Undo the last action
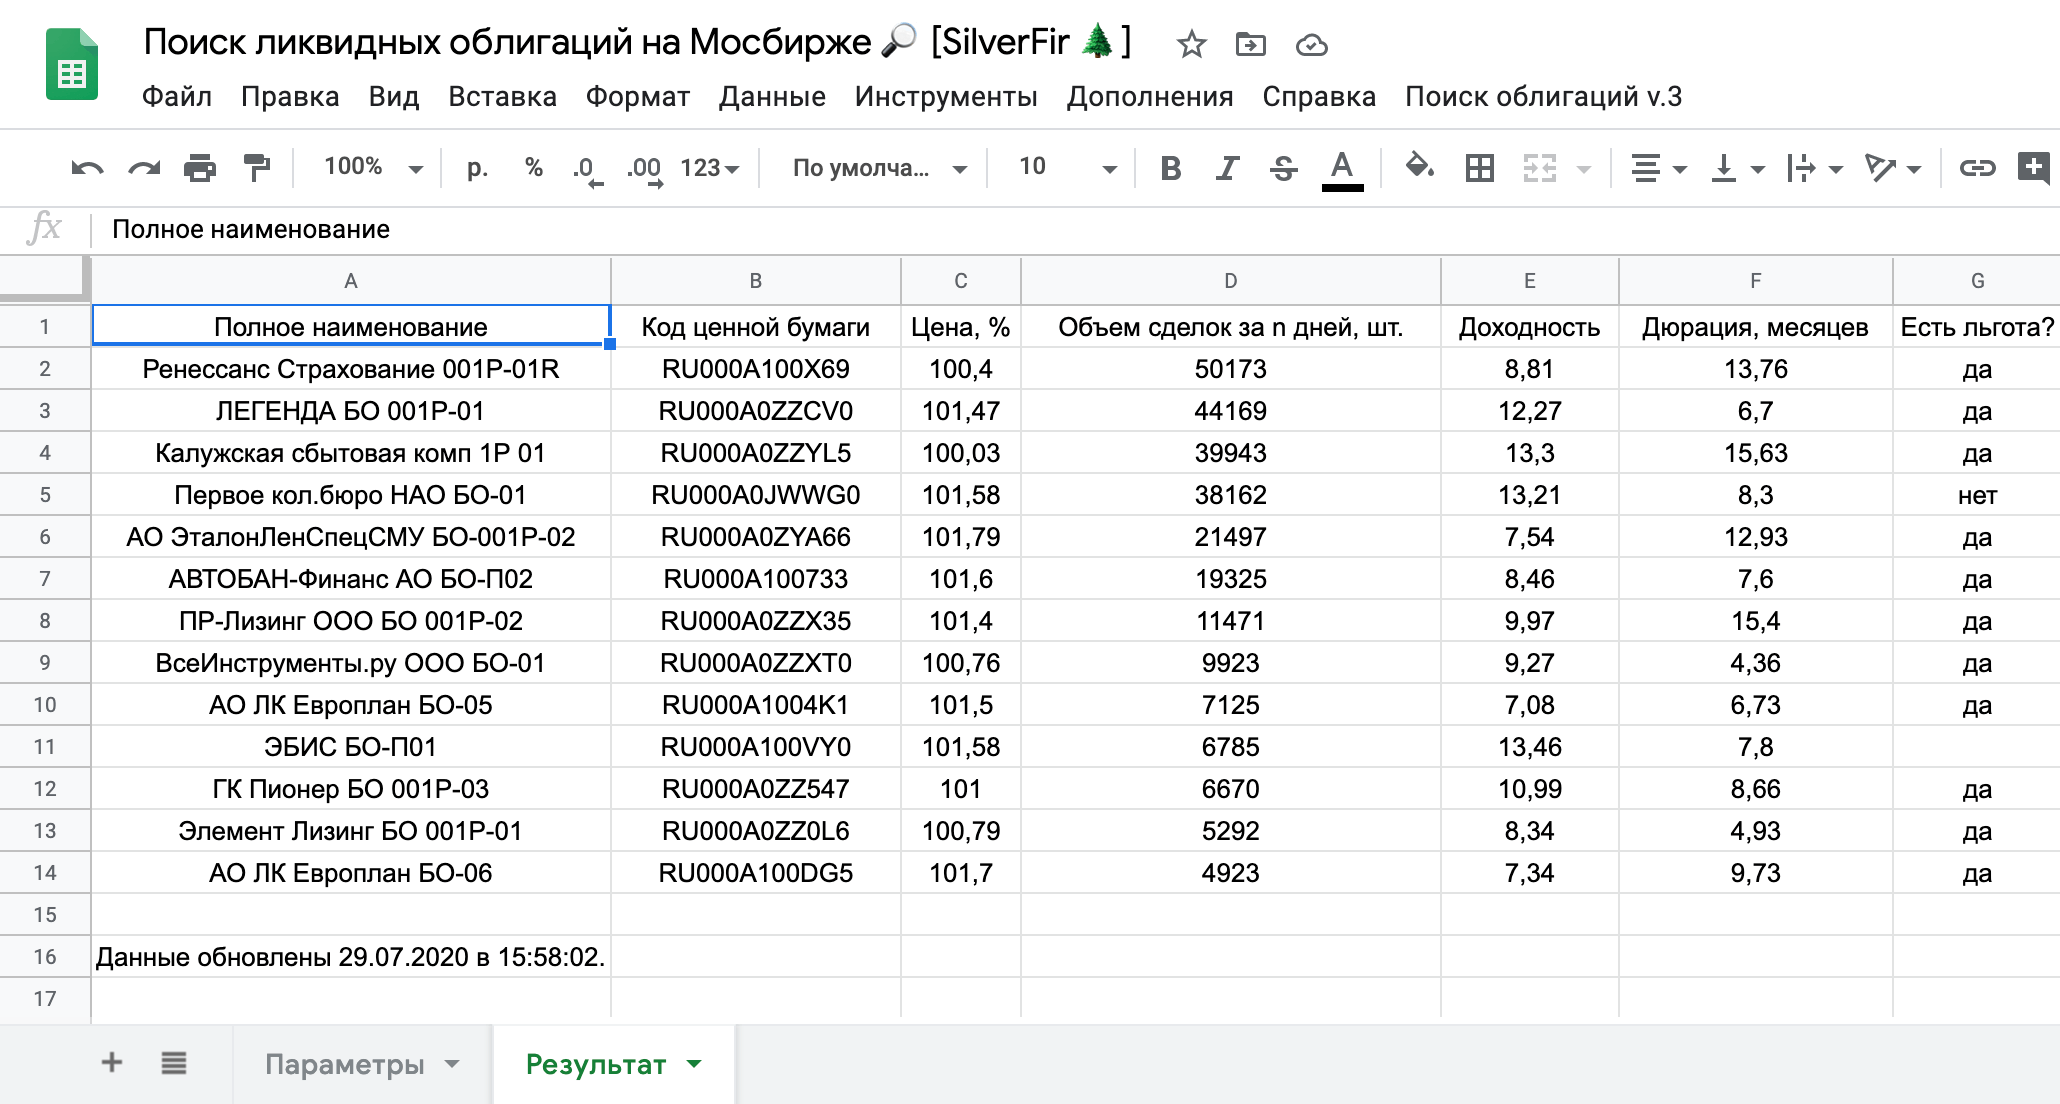This screenshot has width=2060, height=1104. 88,168
